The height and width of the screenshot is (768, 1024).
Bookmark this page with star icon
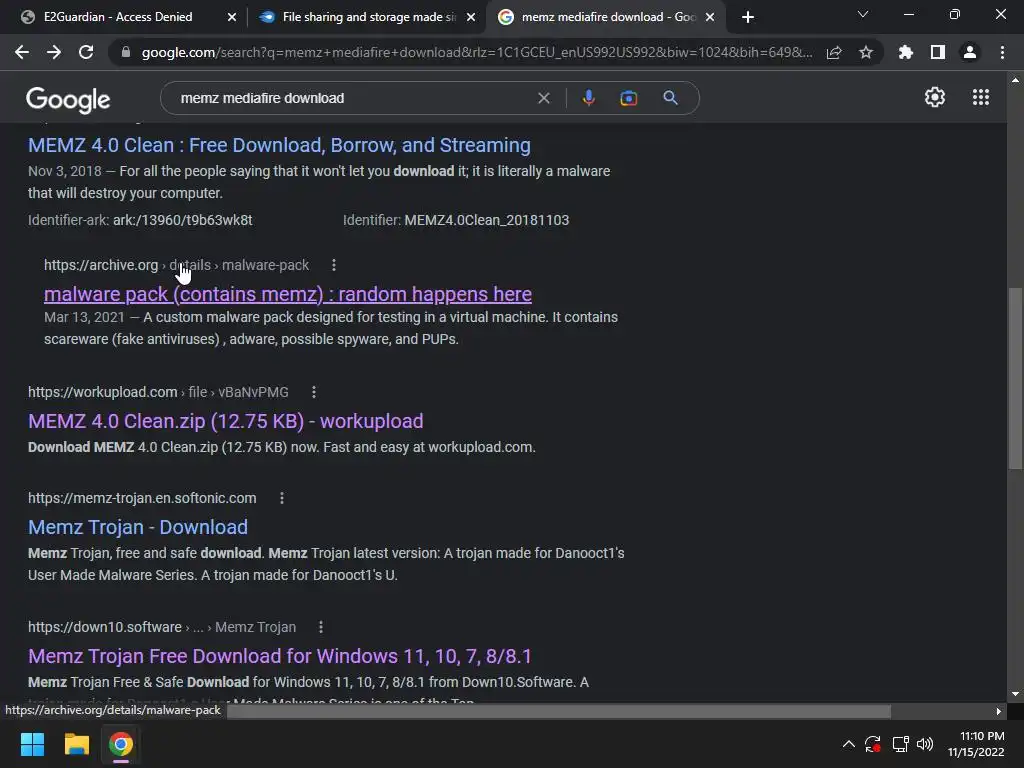click(x=866, y=52)
